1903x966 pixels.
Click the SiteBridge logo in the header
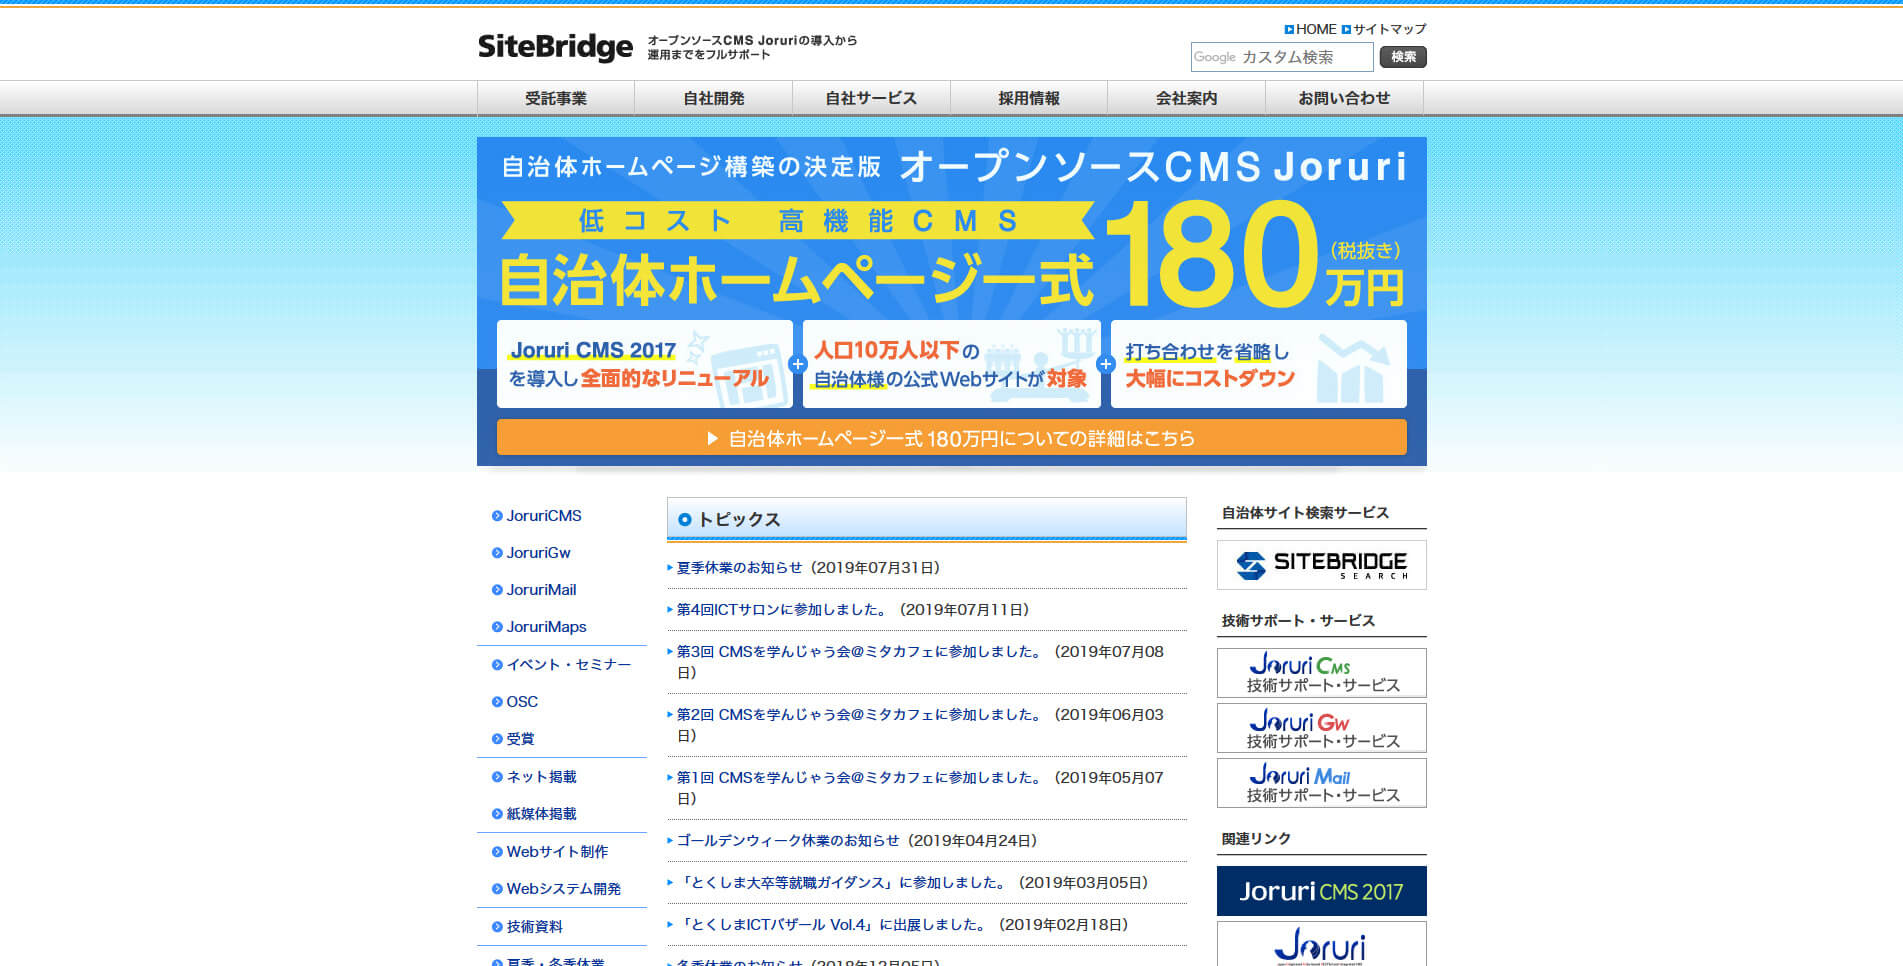click(555, 47)
